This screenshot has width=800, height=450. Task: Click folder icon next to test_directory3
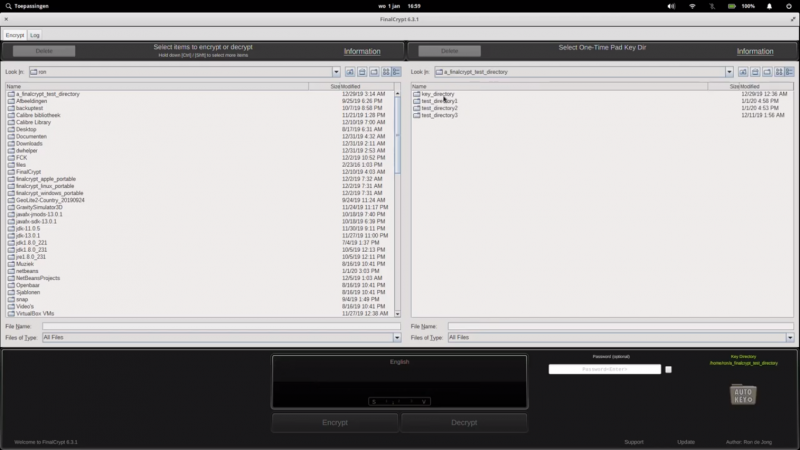[x=417, y=115]
